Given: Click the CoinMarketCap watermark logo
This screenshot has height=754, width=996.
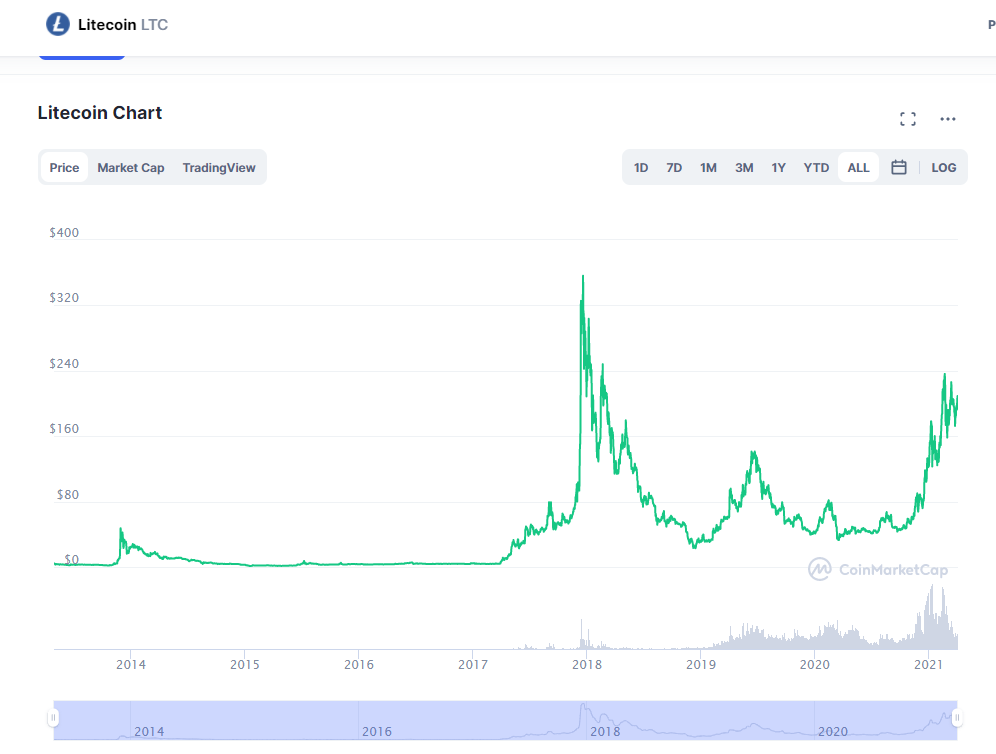Looking at the screenshot, I should click(878, 570).
